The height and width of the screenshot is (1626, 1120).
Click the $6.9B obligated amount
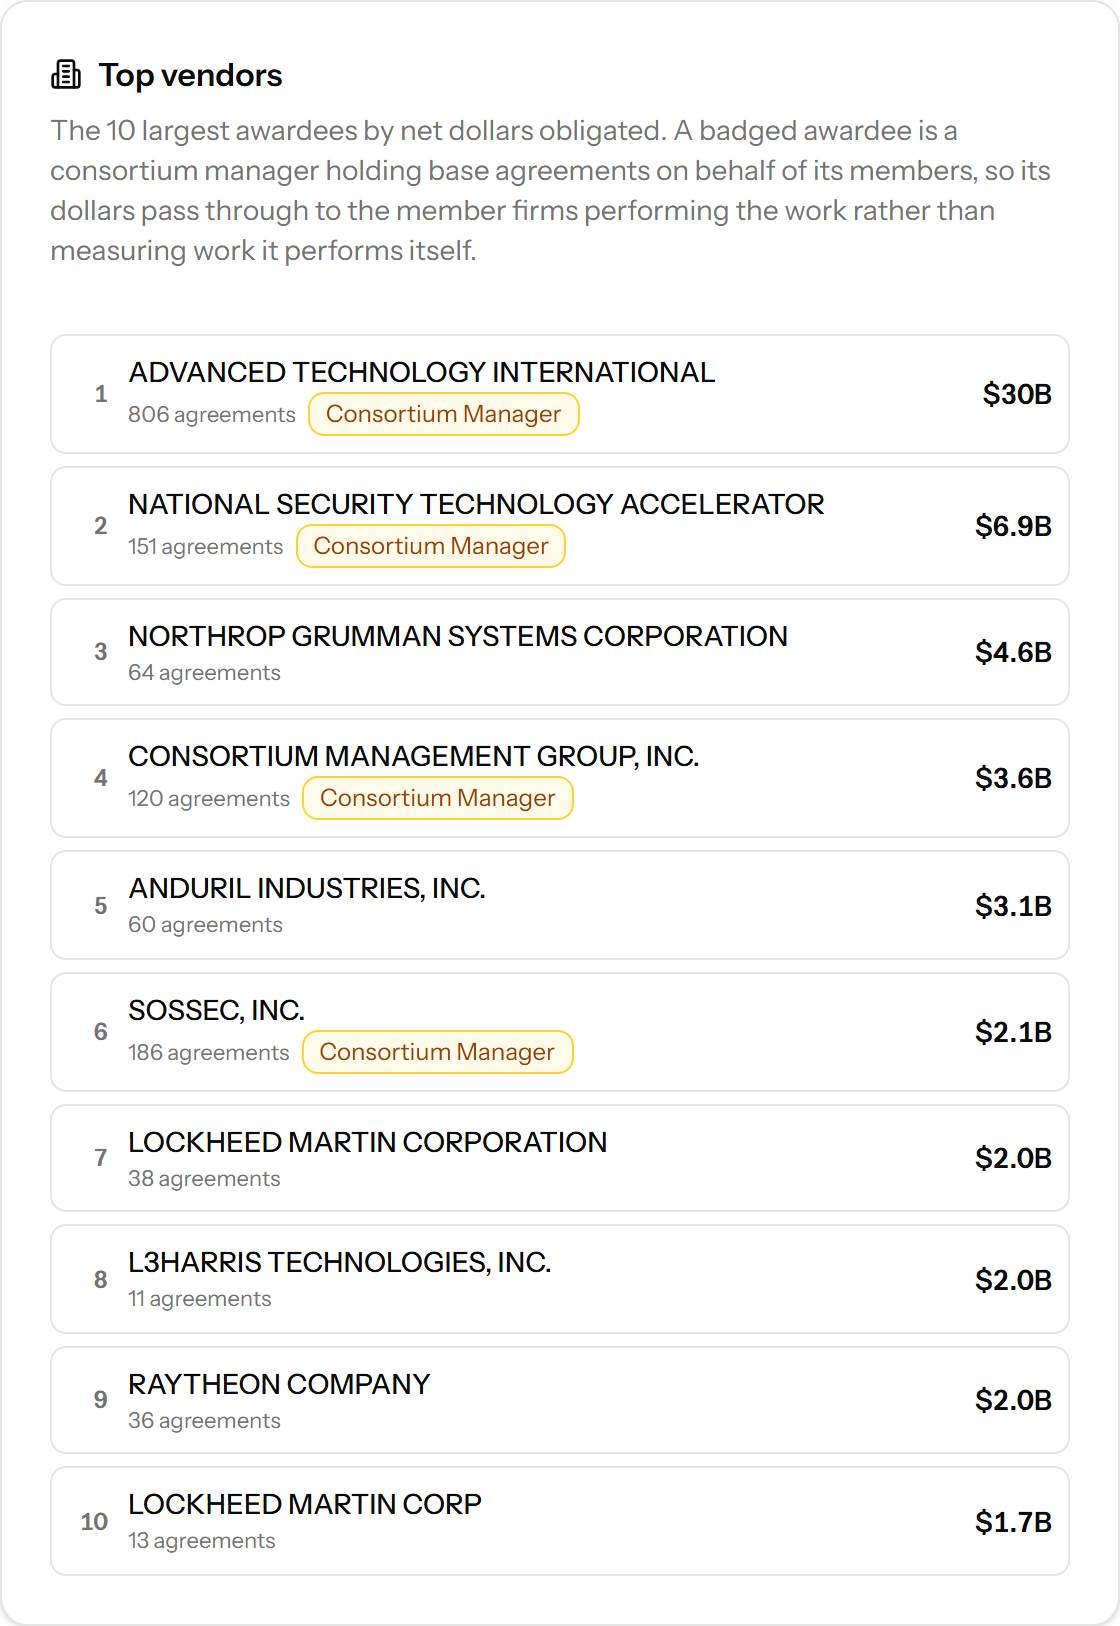(1013, 526)
